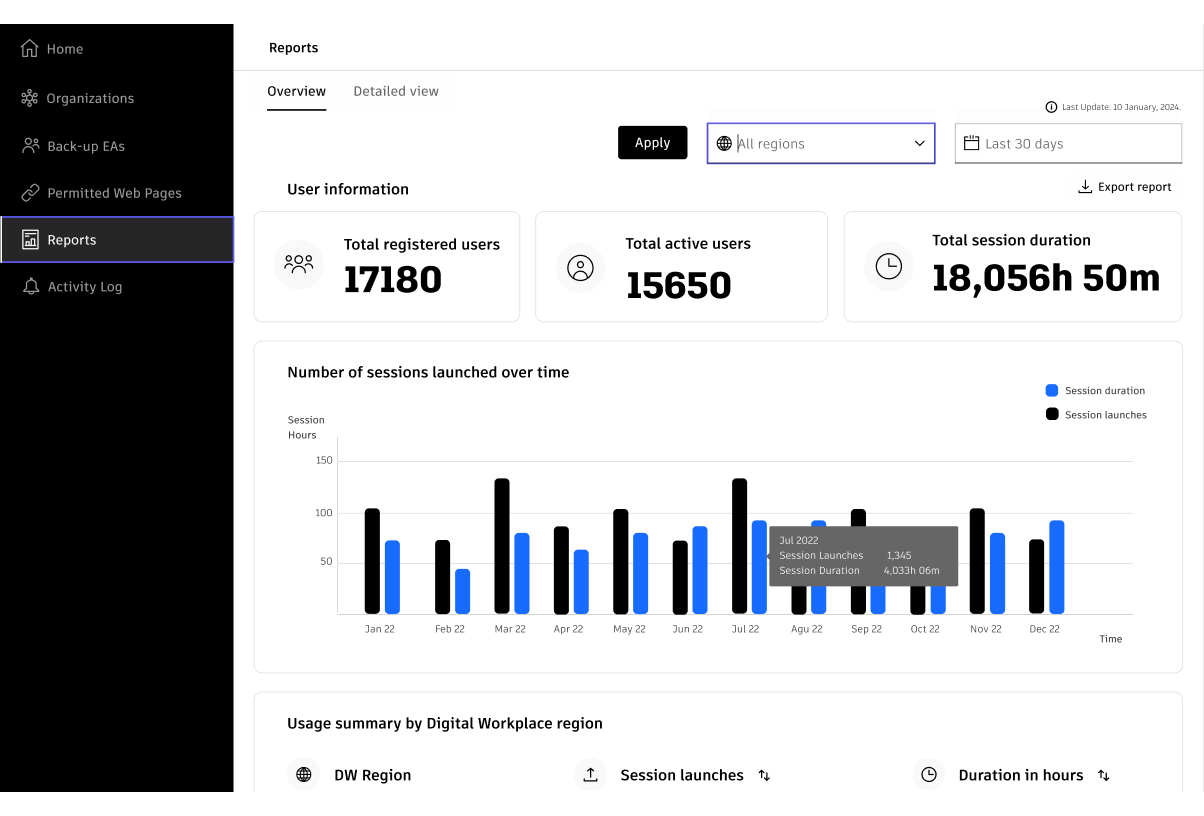
Task: Click the User information heading
Action: click(348, 189)
